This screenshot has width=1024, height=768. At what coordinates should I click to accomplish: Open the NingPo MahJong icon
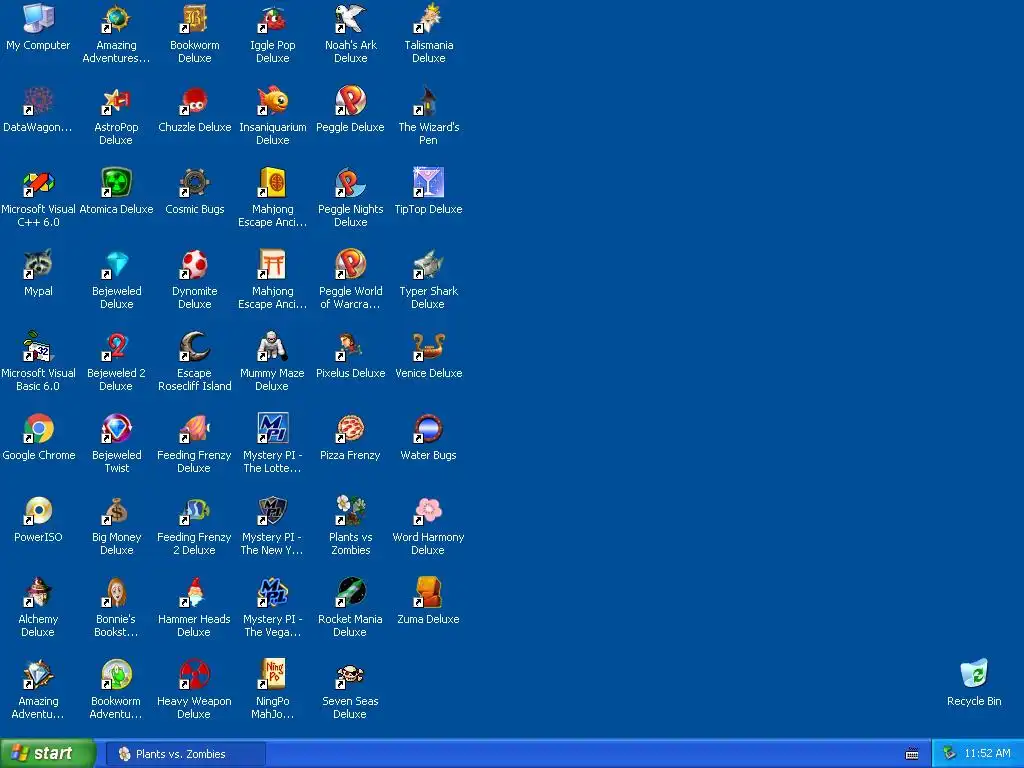coord(272,674)
